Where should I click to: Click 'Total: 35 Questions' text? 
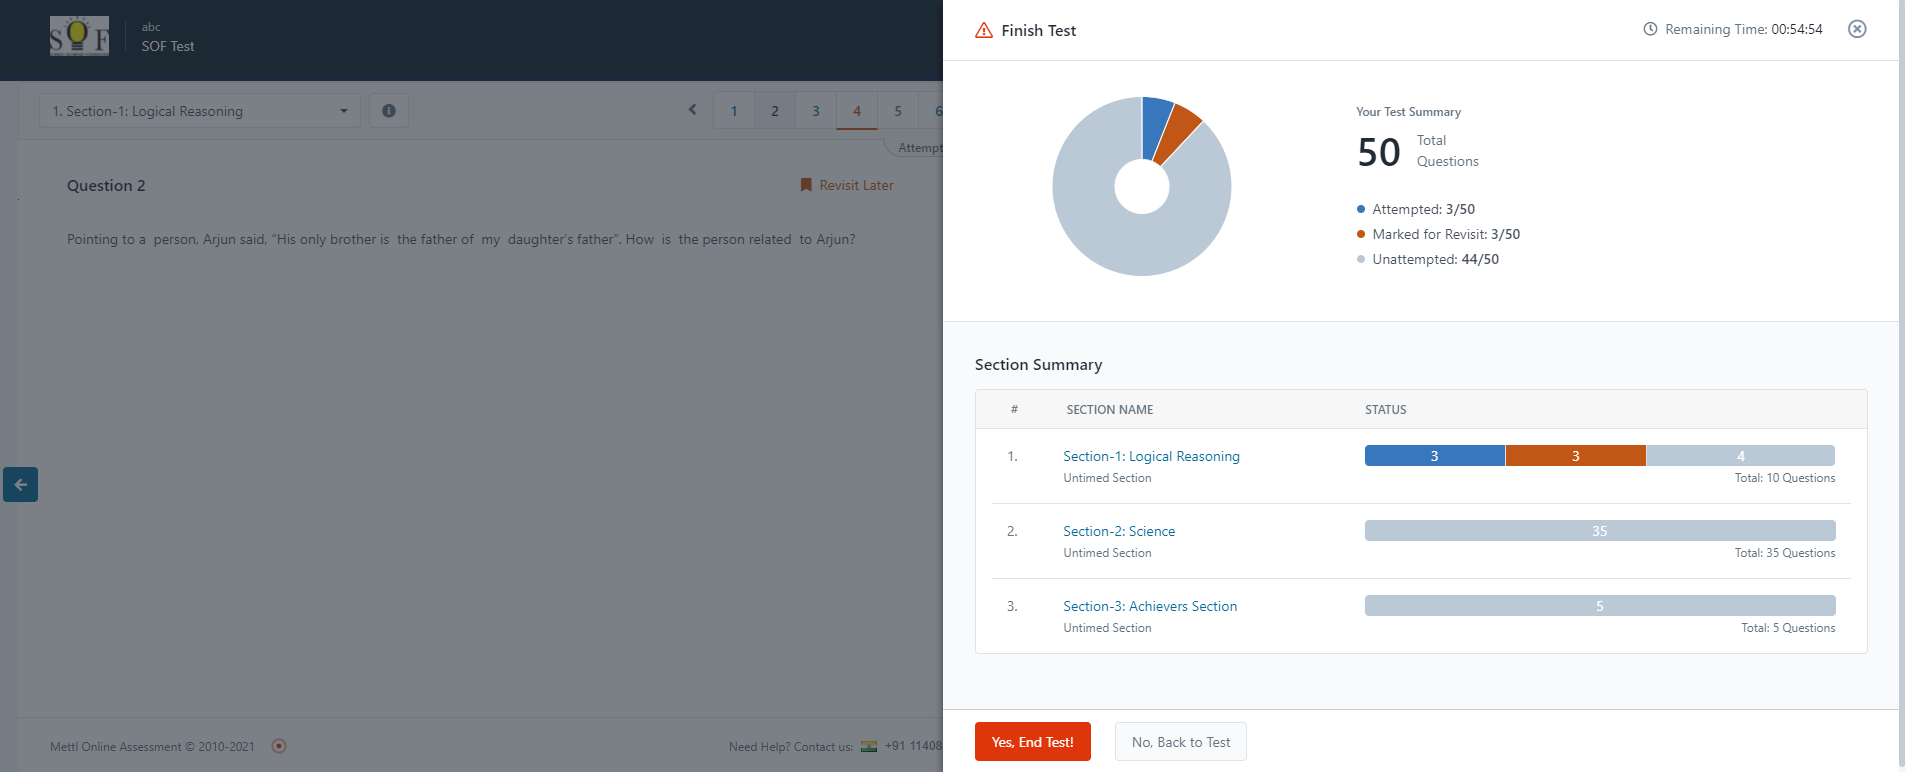coord(1785,553)
